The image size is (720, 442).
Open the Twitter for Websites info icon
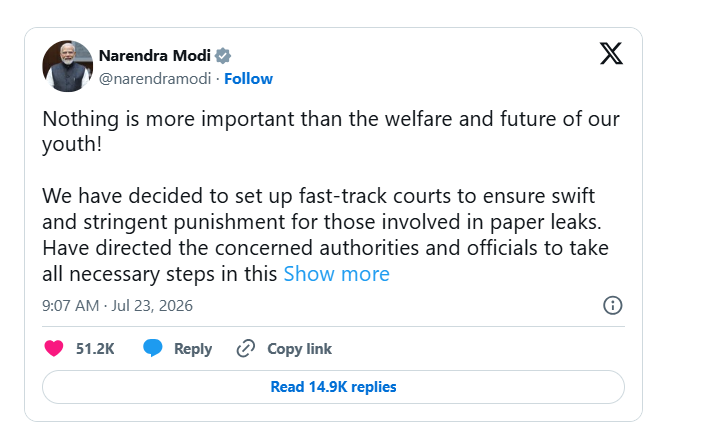613,305
